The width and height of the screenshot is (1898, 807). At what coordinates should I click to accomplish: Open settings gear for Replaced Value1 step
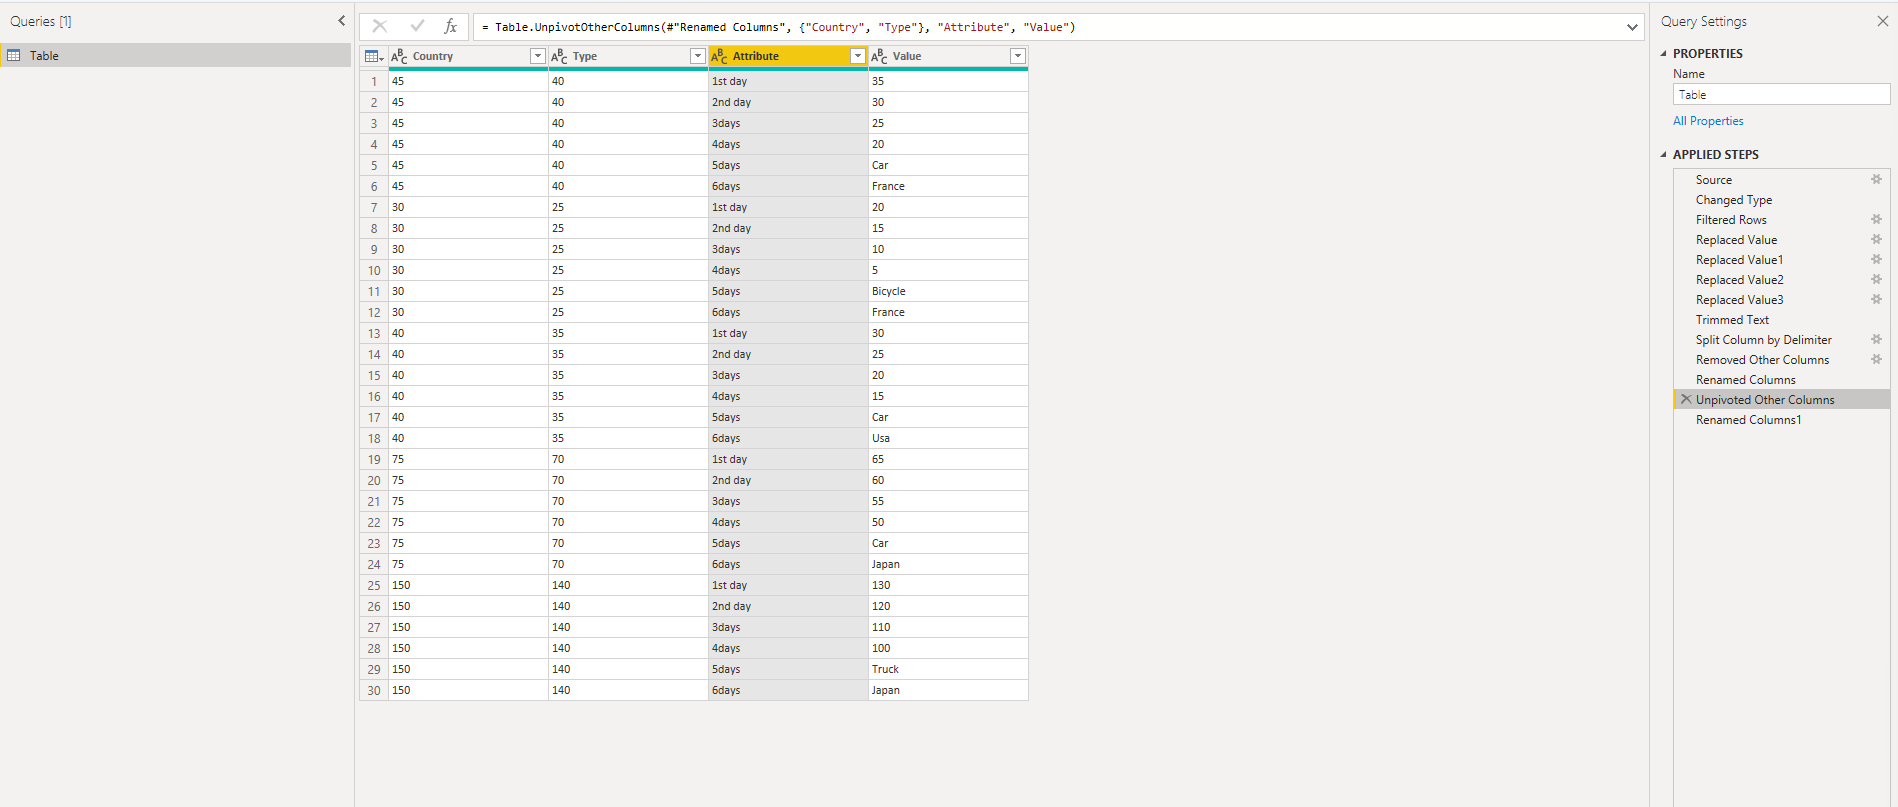tap(1876, 260)
